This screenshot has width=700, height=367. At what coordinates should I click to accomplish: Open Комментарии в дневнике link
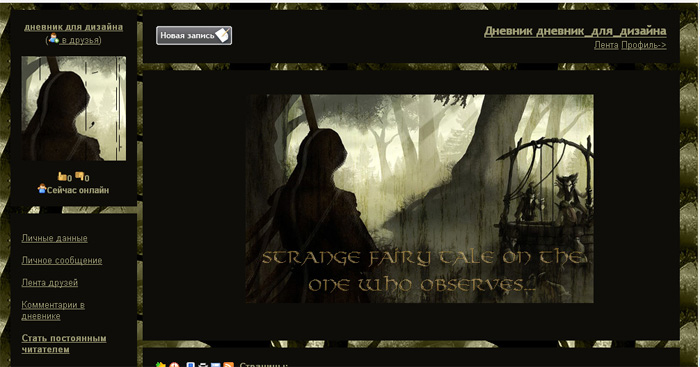(53, 310)
